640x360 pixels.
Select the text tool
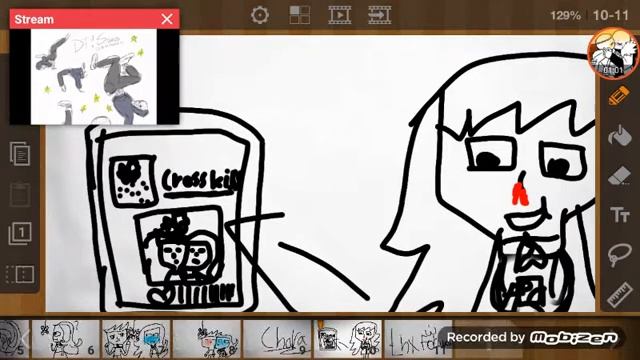pos(620,215)
